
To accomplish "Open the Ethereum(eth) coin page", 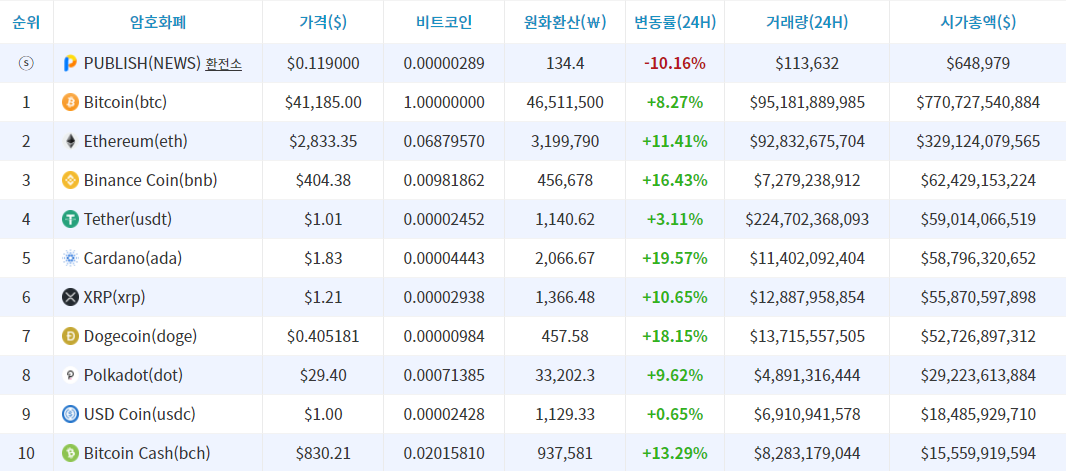I will click(135, 141).
